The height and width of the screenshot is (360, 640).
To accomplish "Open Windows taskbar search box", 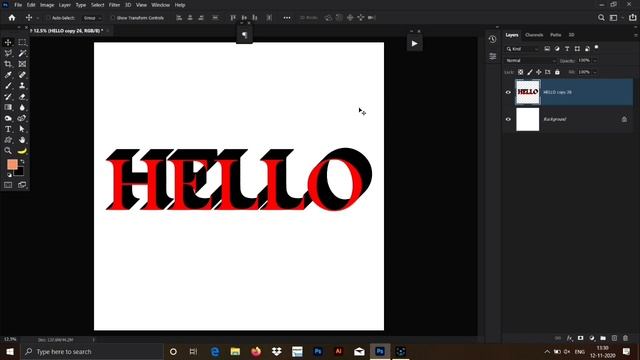I will (92, 351).
